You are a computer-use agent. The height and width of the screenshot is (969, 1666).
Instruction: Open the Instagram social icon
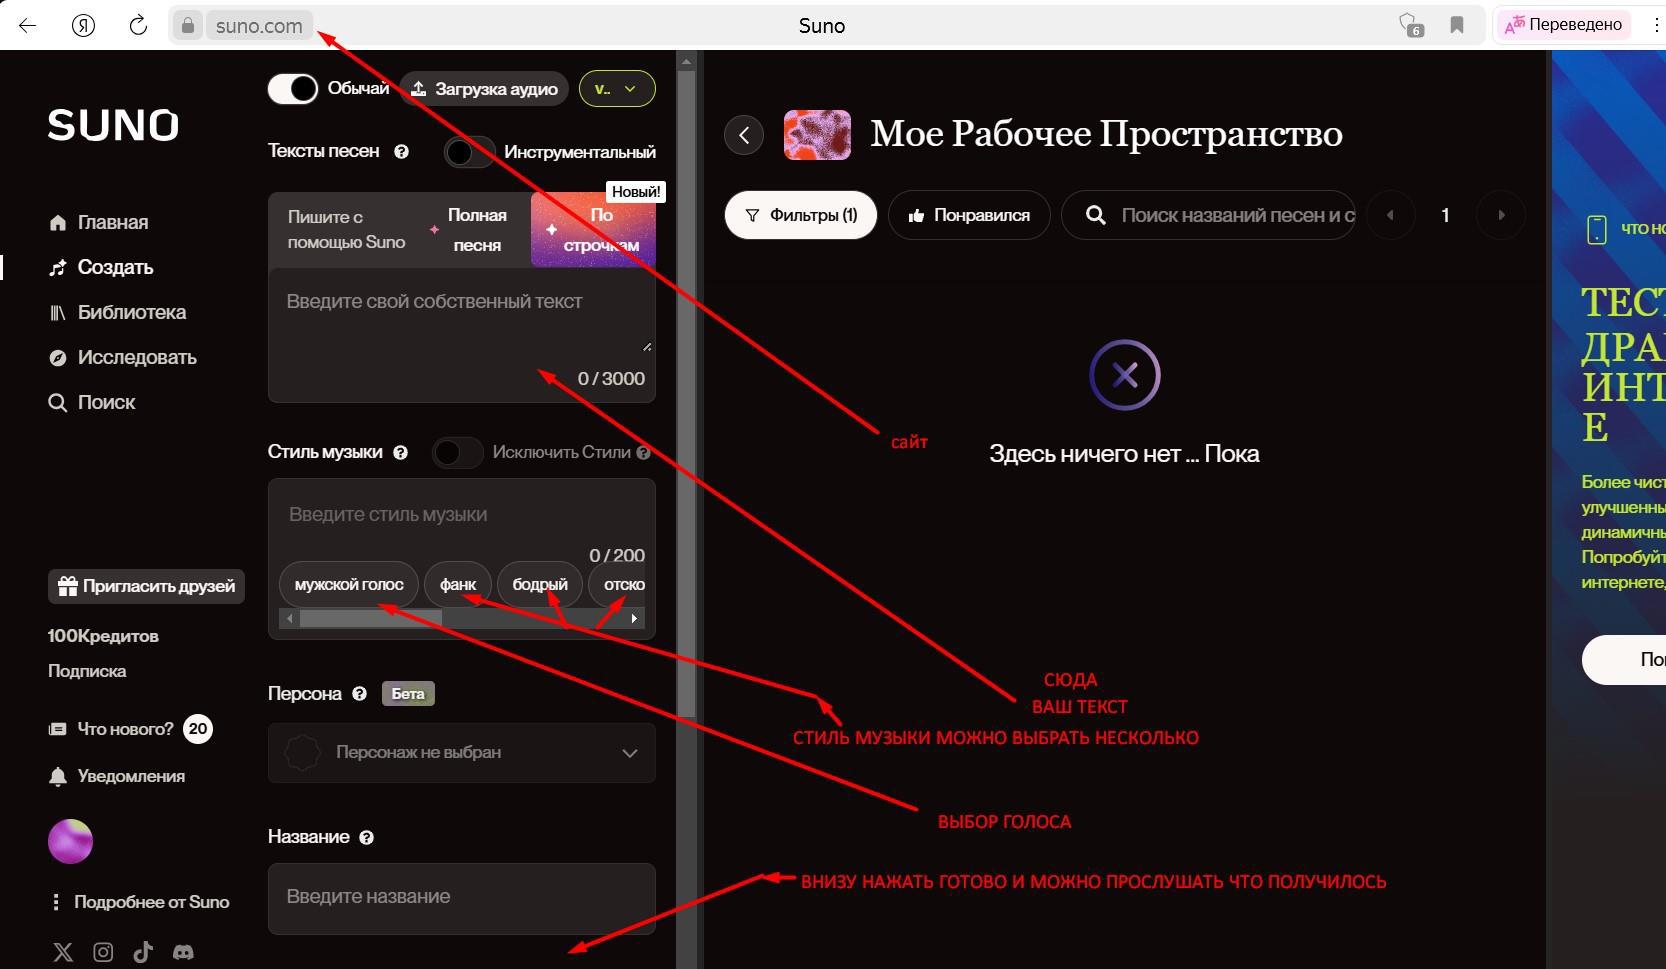(103, 952)
